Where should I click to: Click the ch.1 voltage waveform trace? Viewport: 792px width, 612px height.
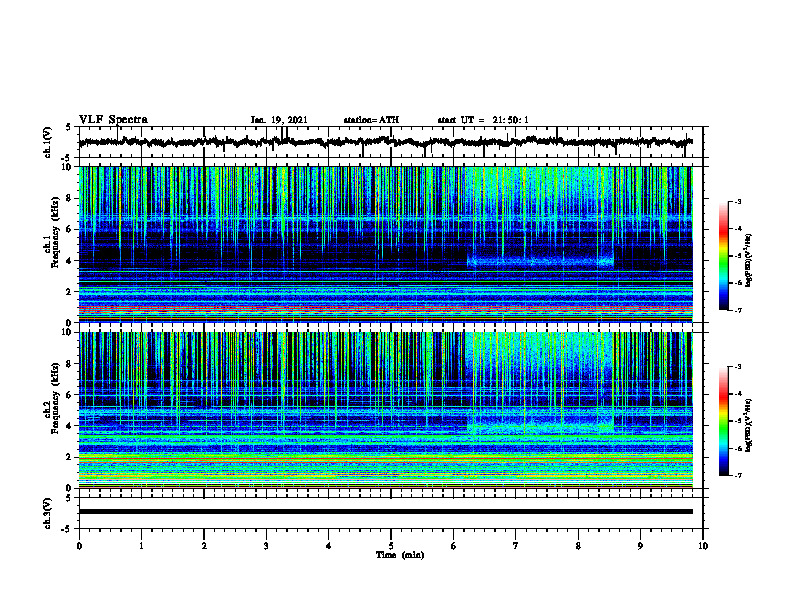(x=385, y=142)
